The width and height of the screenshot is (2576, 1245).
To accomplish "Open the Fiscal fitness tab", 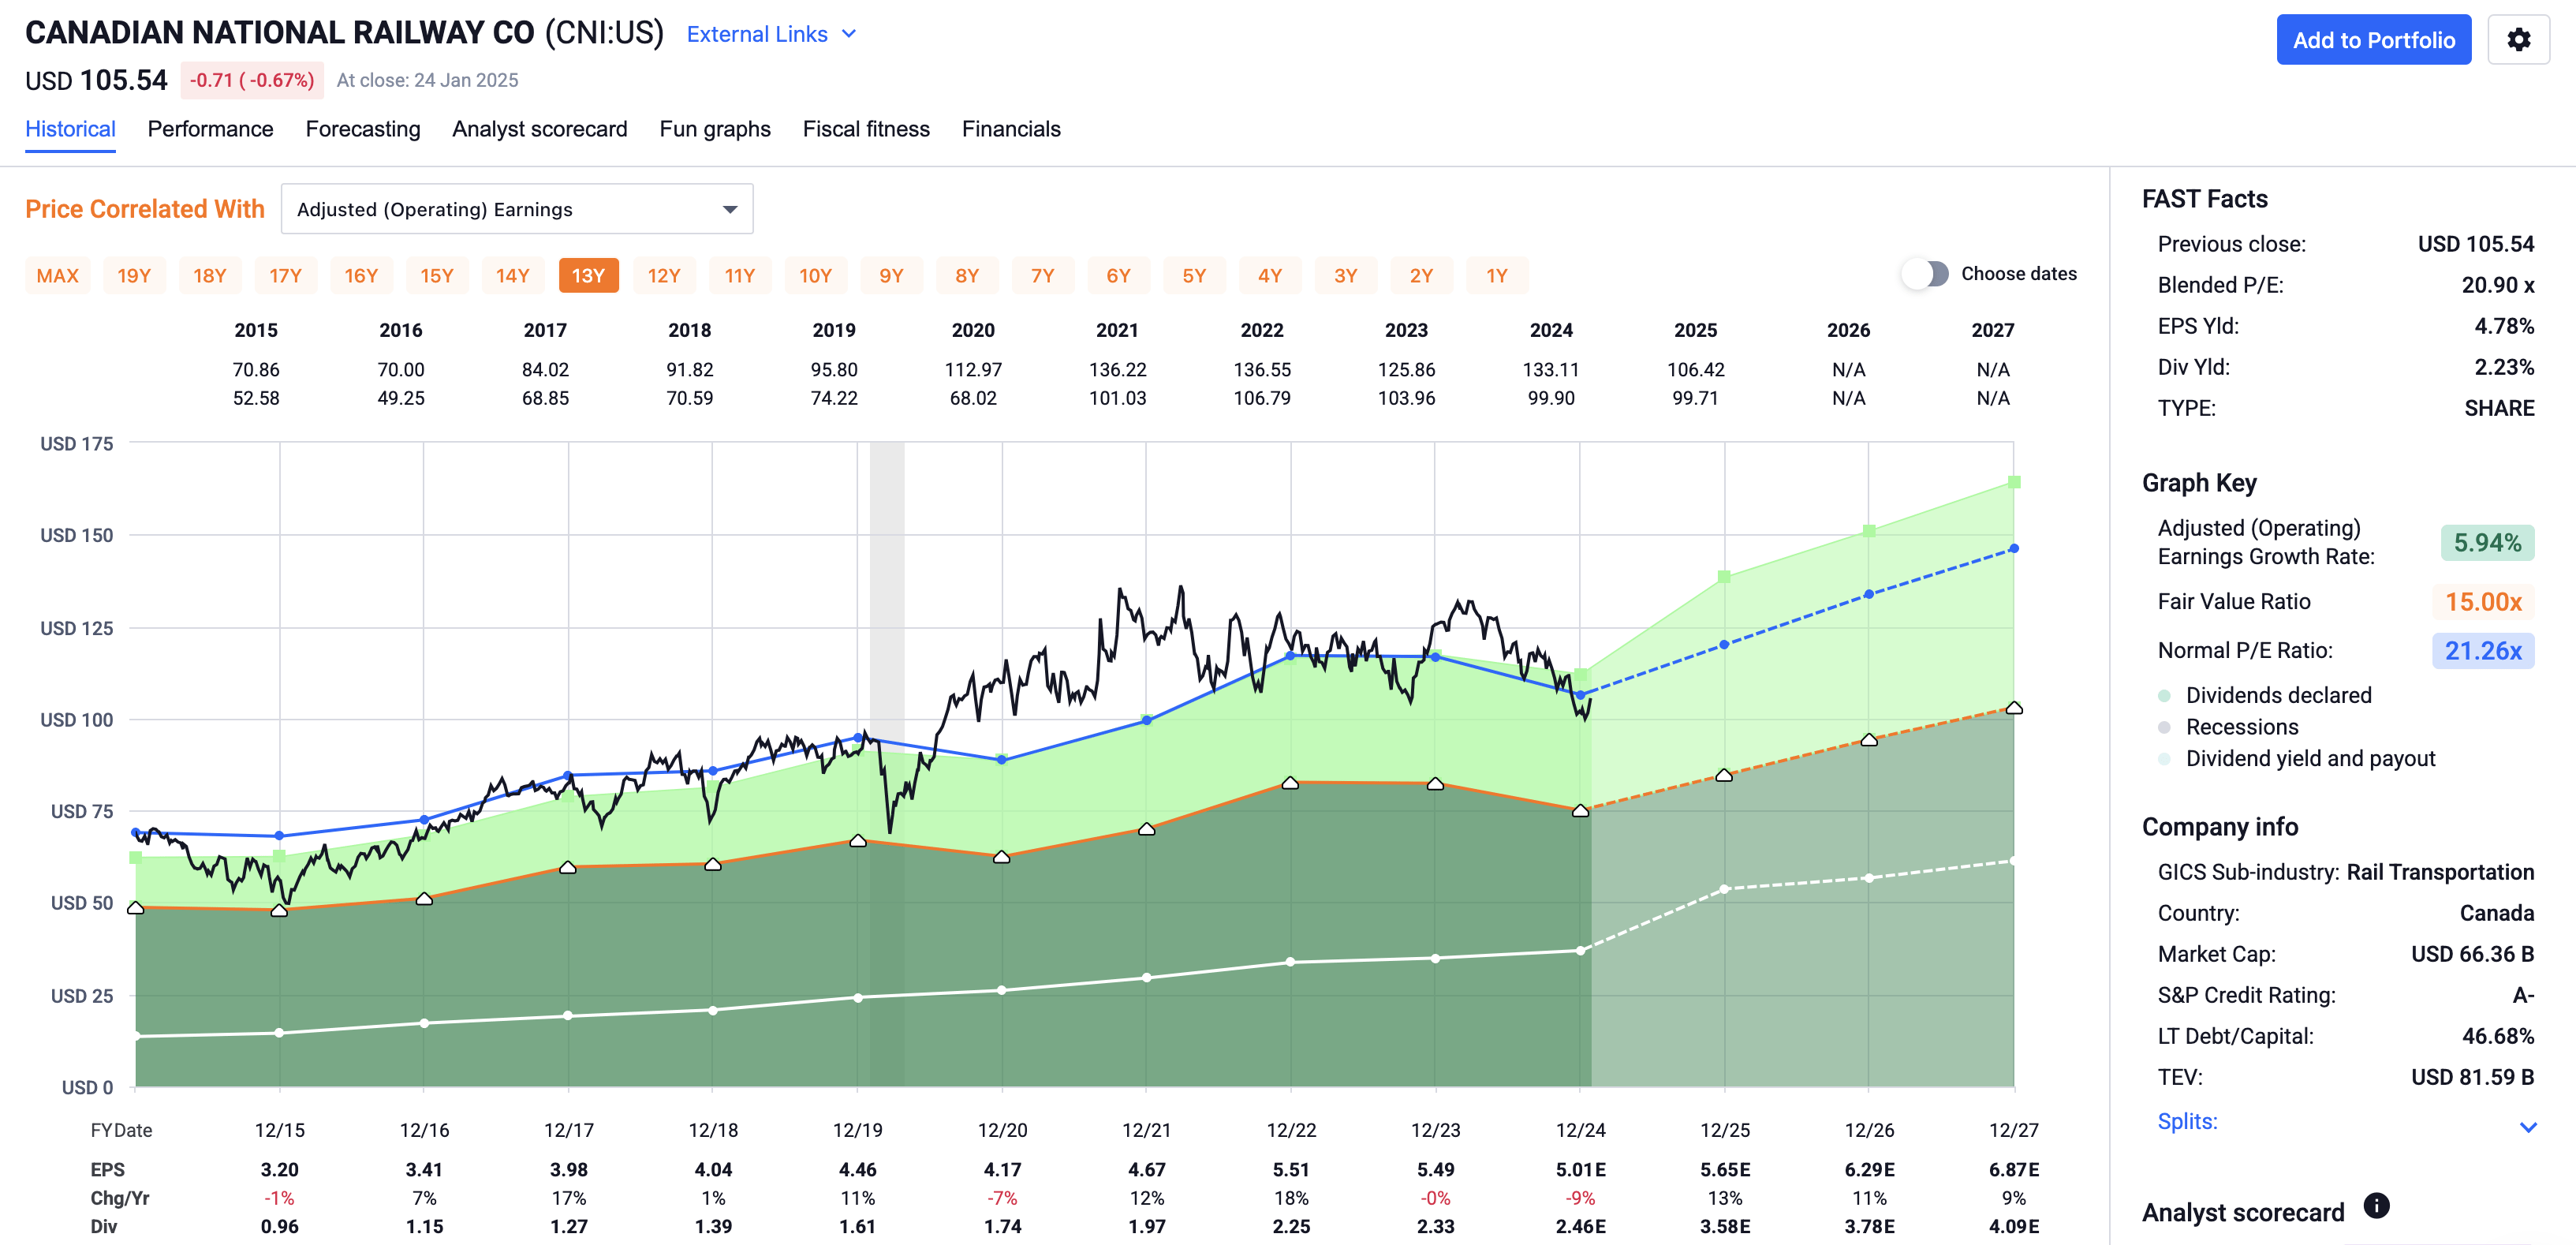I will 866,129.
